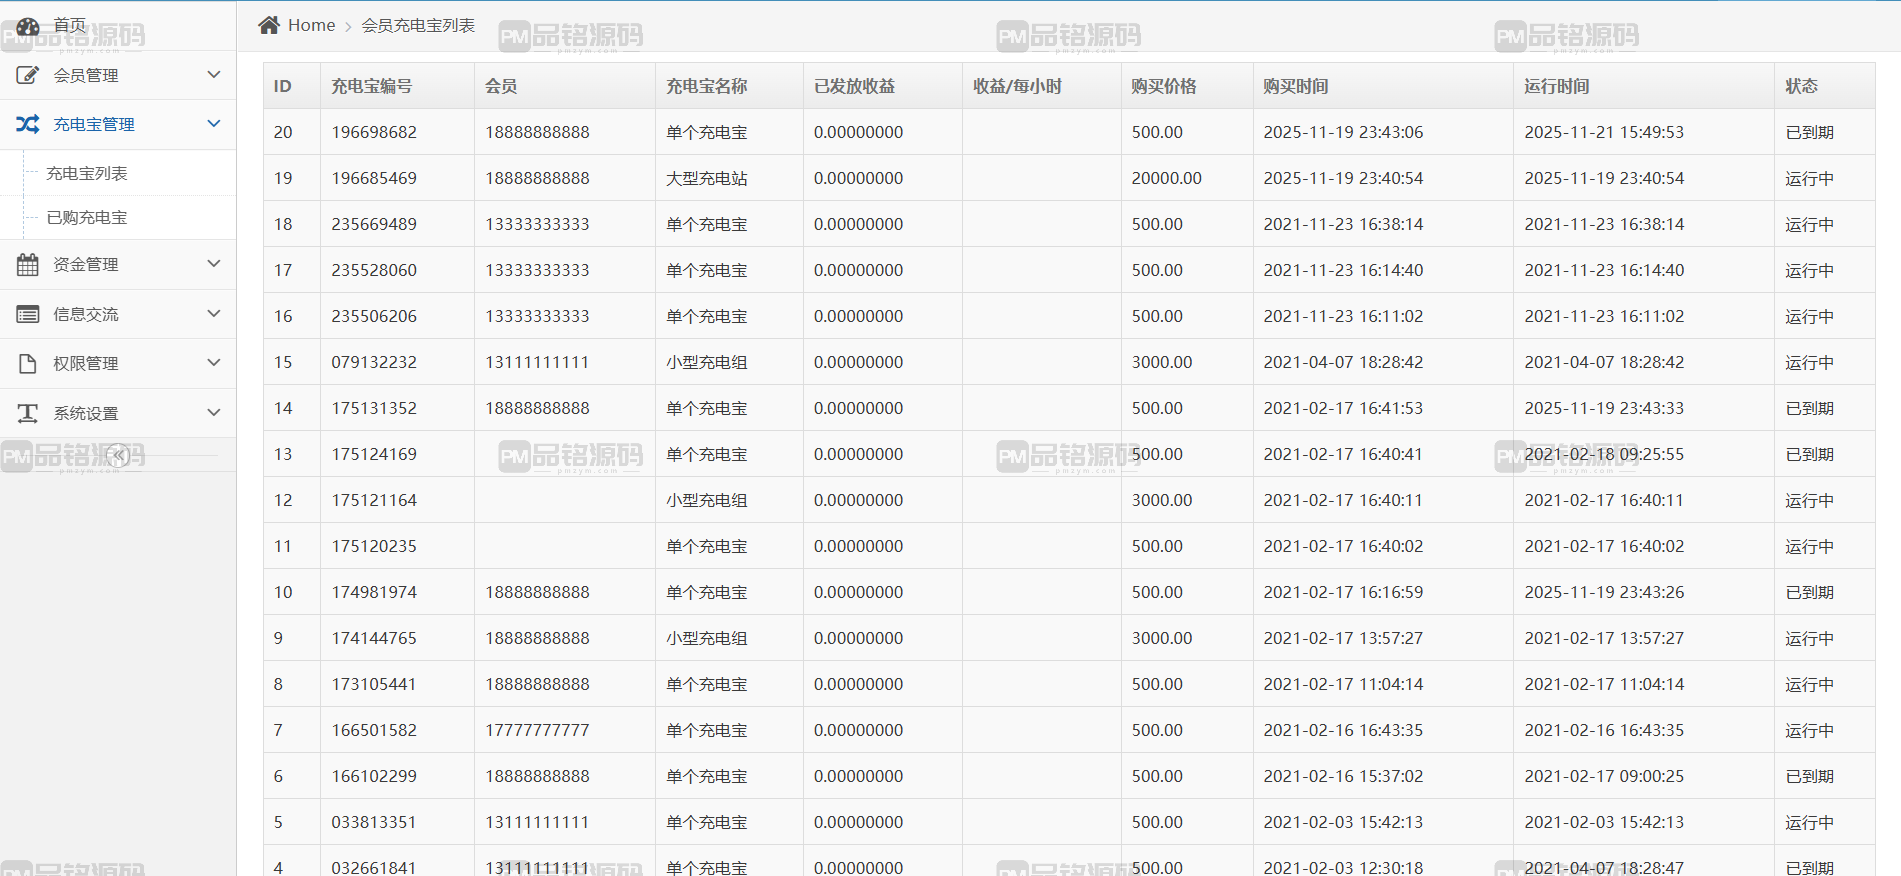Collapse sidebar with double-arrow icon
Image resolution: width=1901 pixels, height=876 pixels.
(x=118, y=456)
